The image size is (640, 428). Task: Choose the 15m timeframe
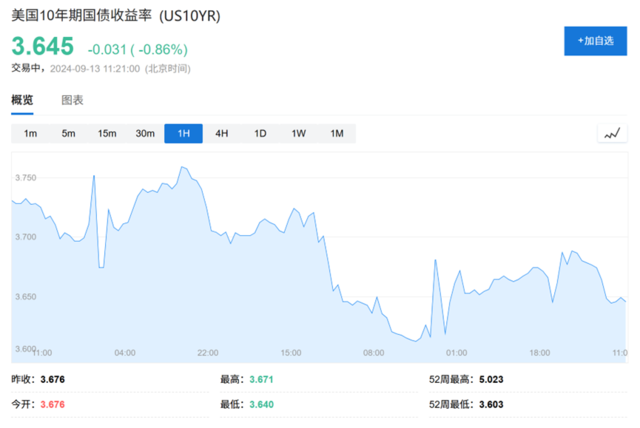click(107, 134)
